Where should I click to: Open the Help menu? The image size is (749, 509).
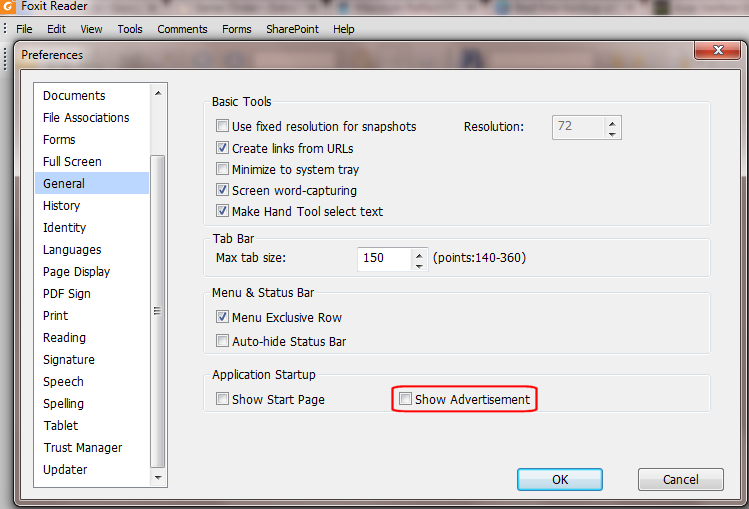(x=343, y=29)
